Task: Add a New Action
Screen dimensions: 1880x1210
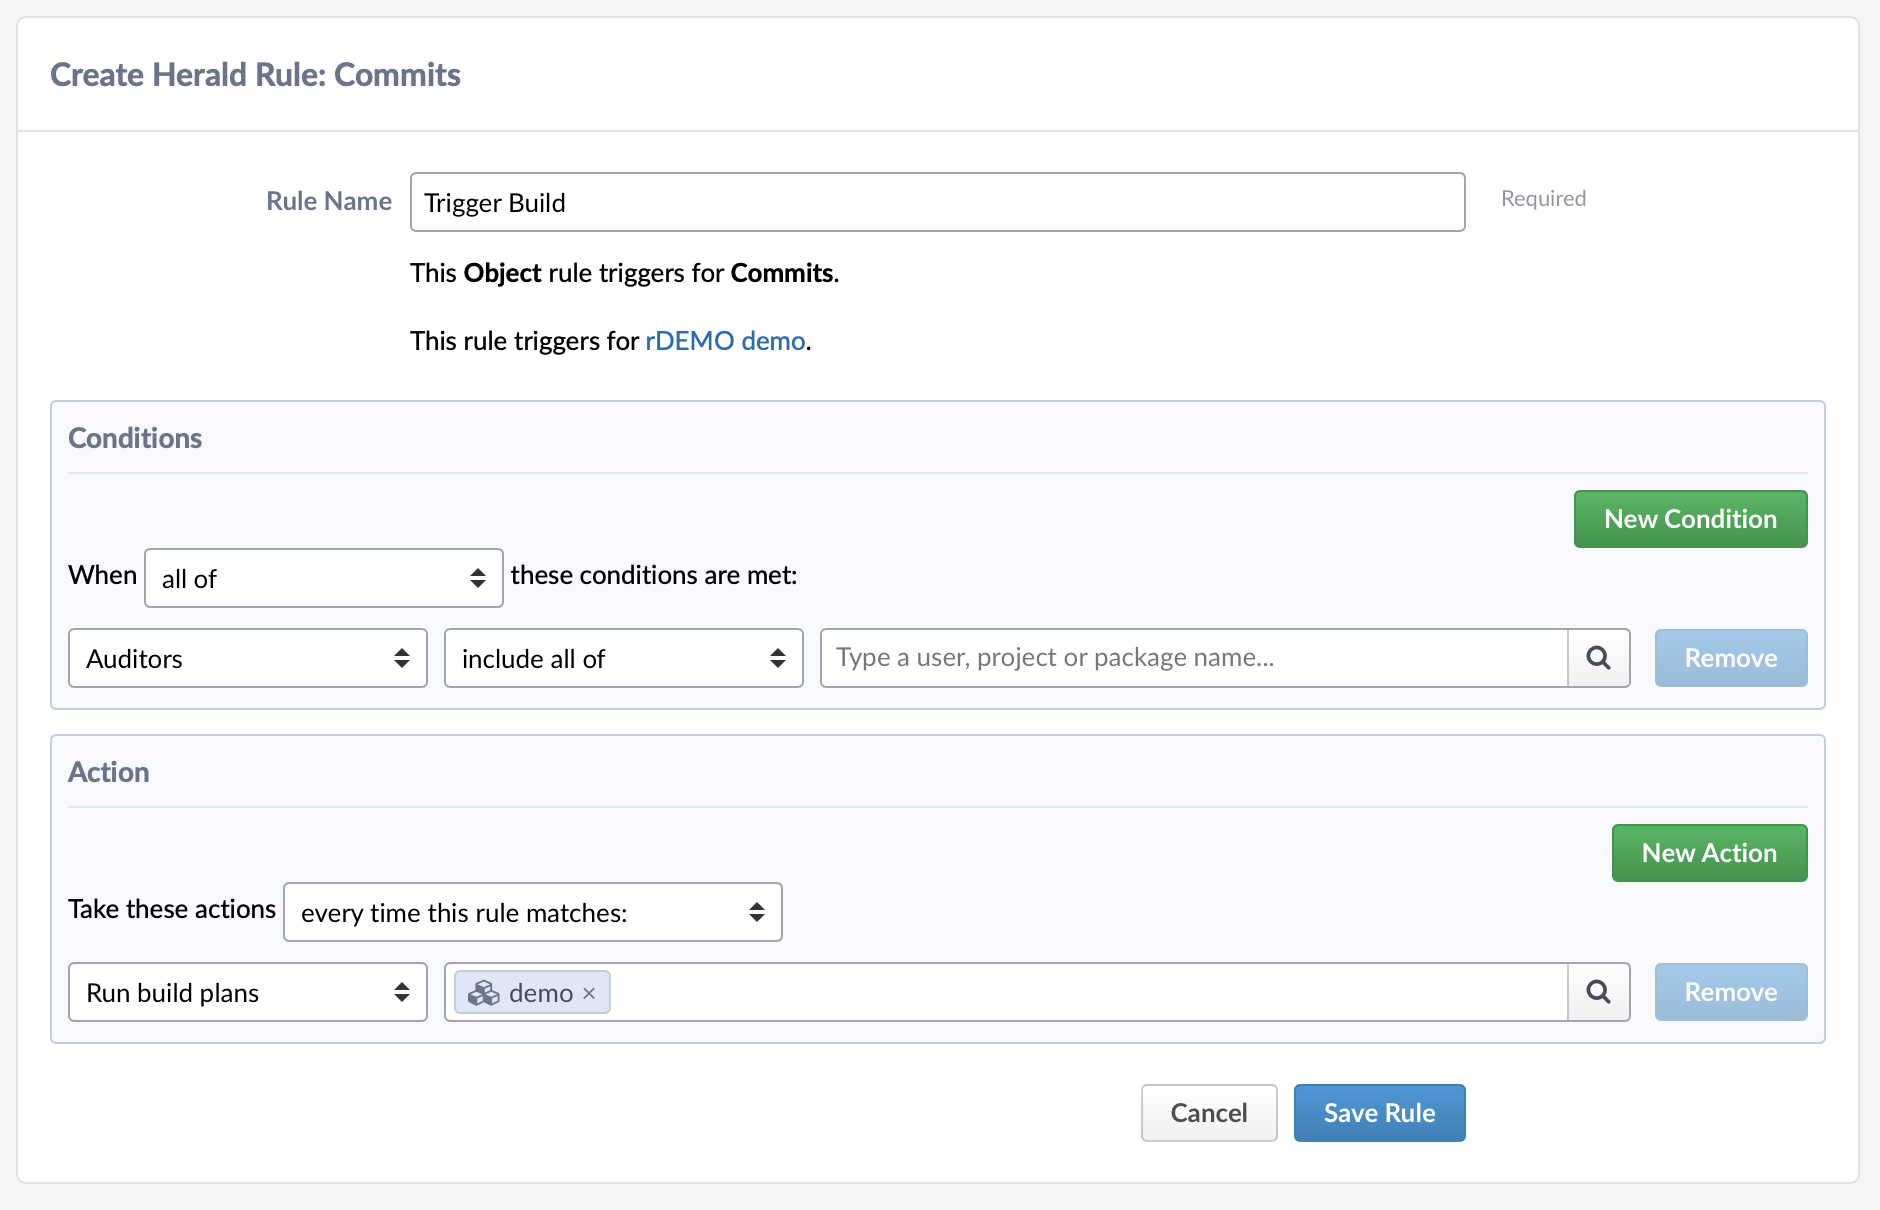Action: click(1709, 852)
